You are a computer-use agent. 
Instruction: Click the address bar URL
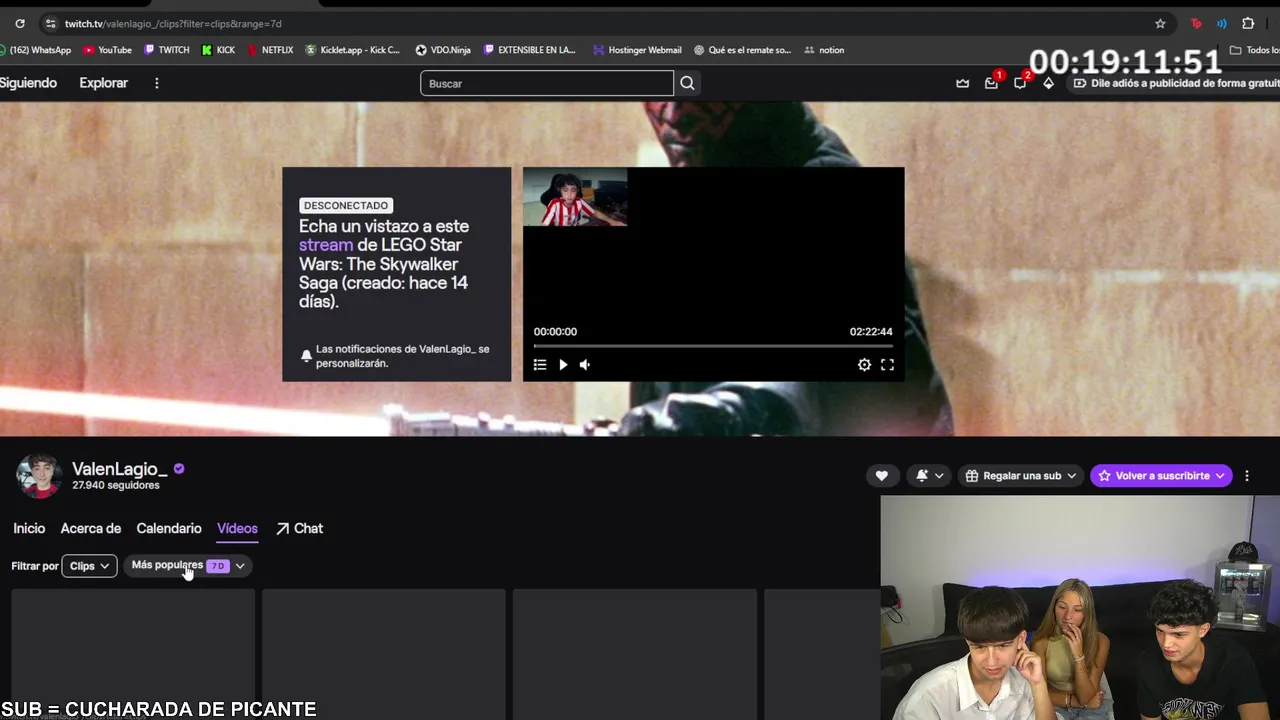click(x=173, y=23)
